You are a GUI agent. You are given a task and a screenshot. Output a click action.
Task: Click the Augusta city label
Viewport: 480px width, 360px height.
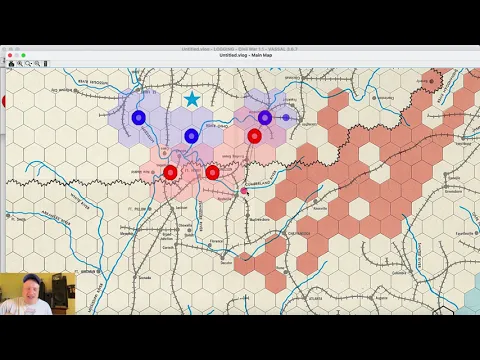click(x=382, y=298)
